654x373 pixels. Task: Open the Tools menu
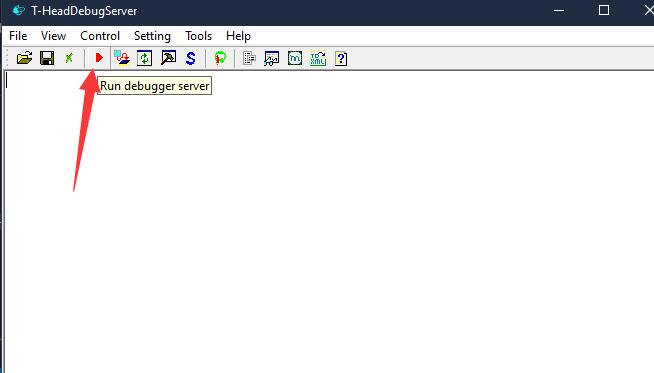pos(199,36)
